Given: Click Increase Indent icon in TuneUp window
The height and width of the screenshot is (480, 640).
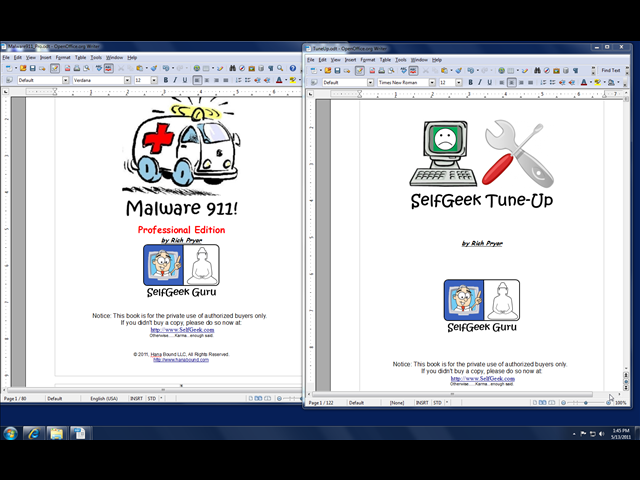Looking at the screenshot, I should point(572,82).
